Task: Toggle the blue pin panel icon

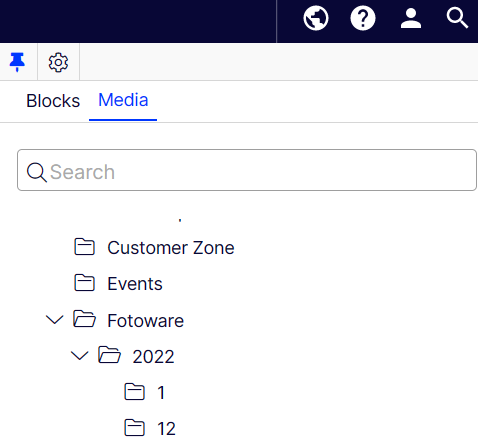Action: [17, 62]
